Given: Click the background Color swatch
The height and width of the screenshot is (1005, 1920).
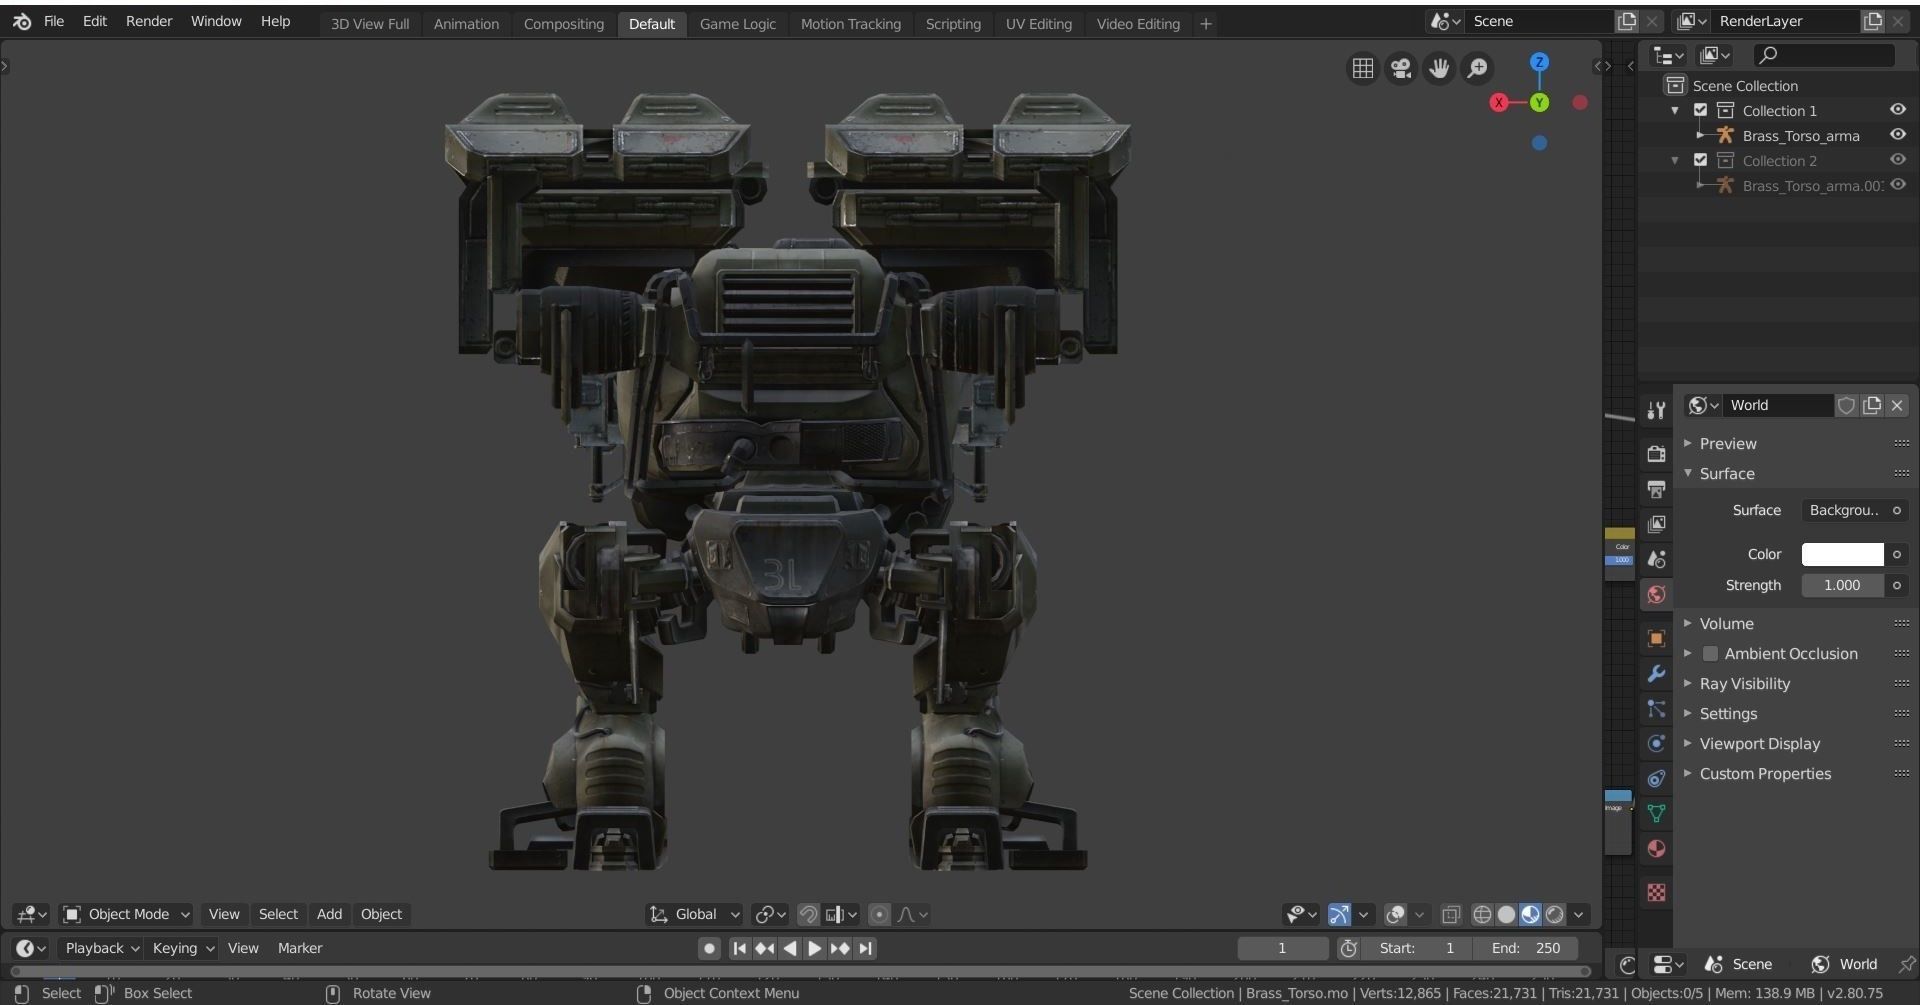Looking at the screenshot, I should coord(1842,554).
